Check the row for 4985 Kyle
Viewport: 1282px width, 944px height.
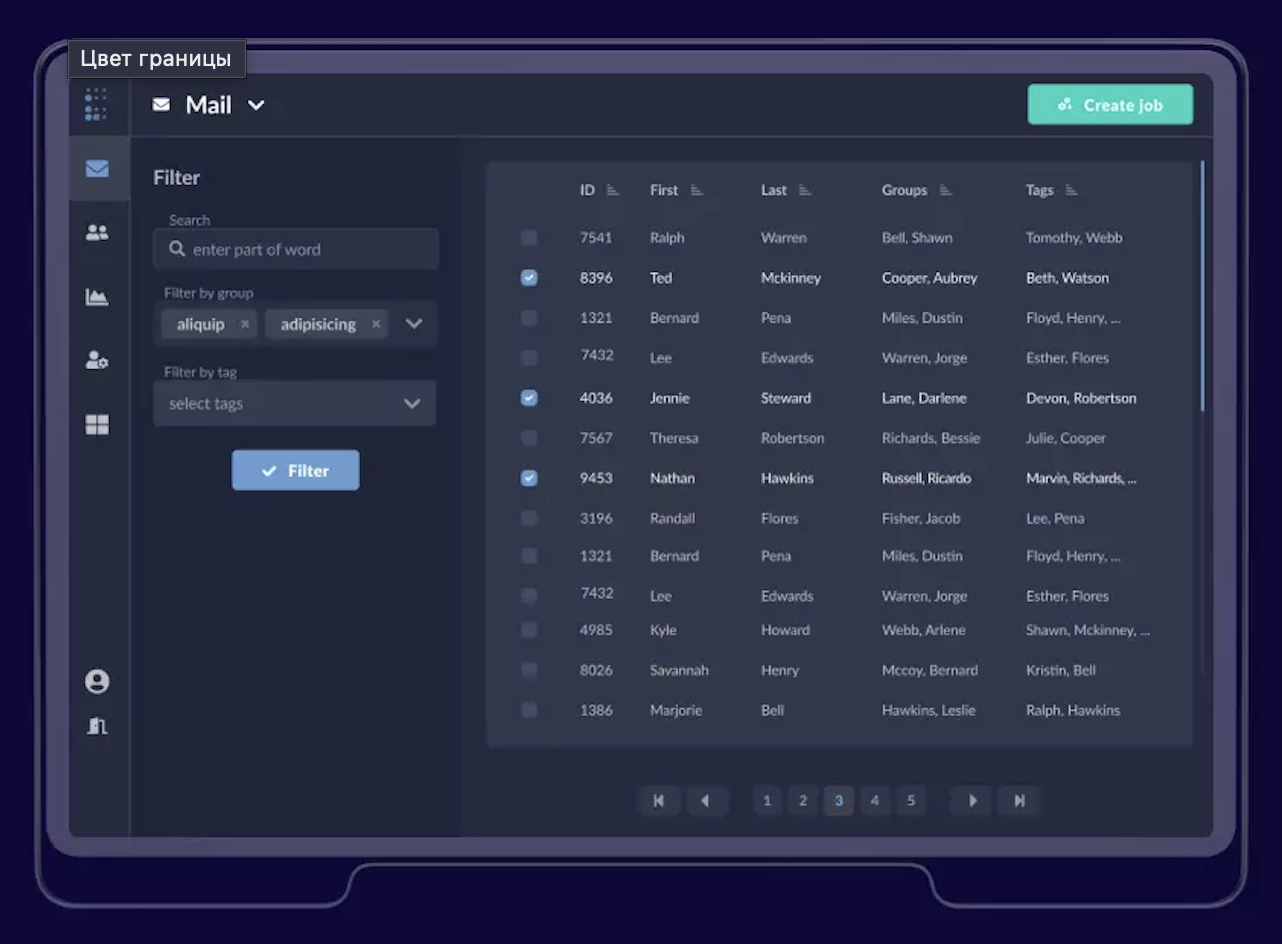[x=529, y=630]
